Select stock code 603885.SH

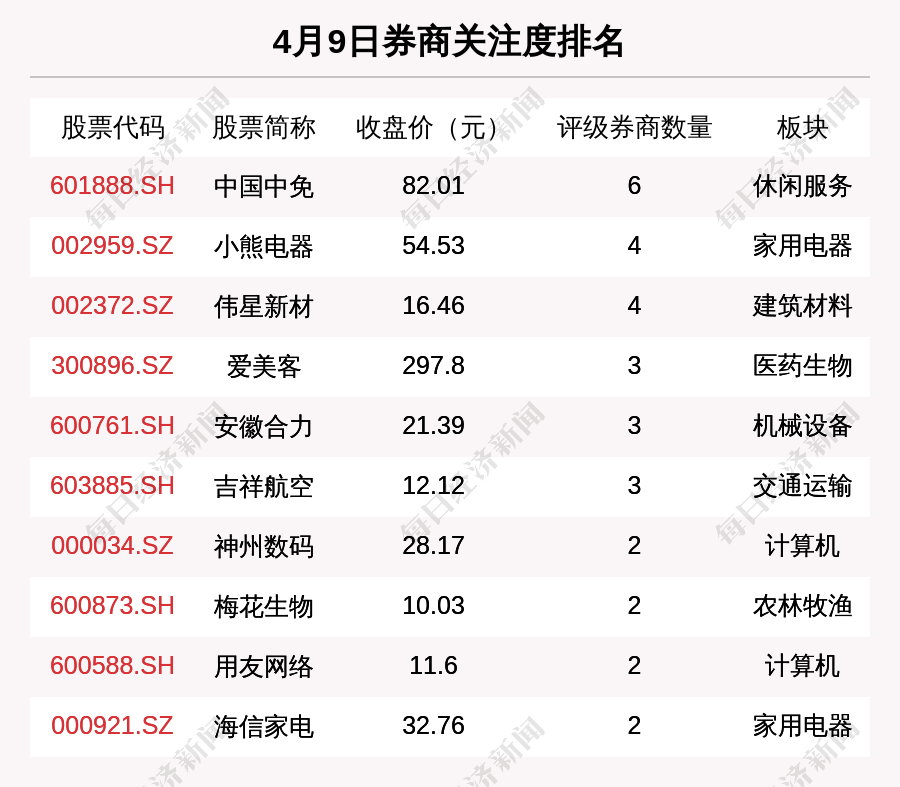(112, 486)
